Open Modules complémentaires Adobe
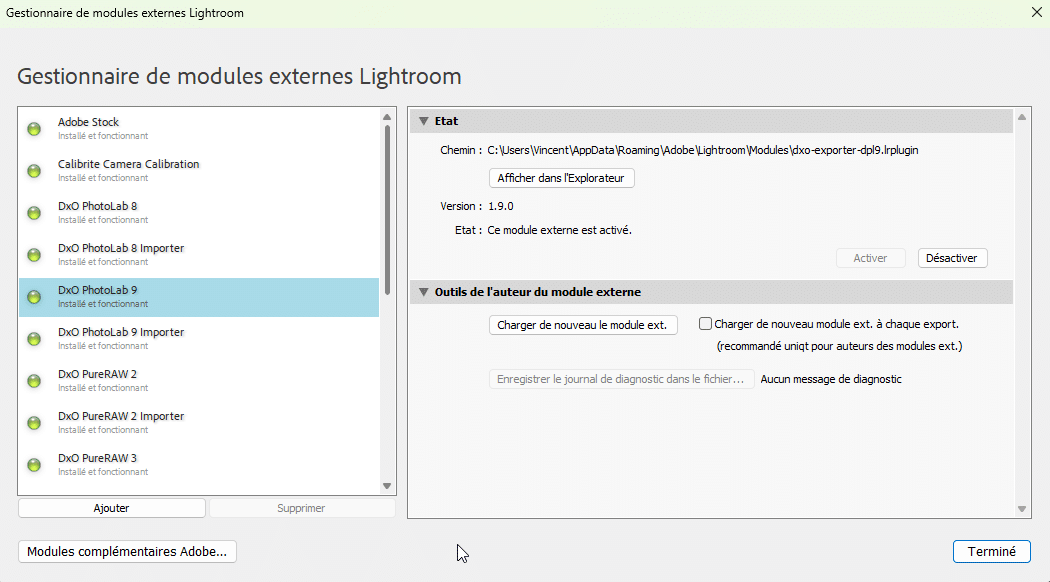Image resolution: width=1050 pixels, height=582 pixels. 127,551
